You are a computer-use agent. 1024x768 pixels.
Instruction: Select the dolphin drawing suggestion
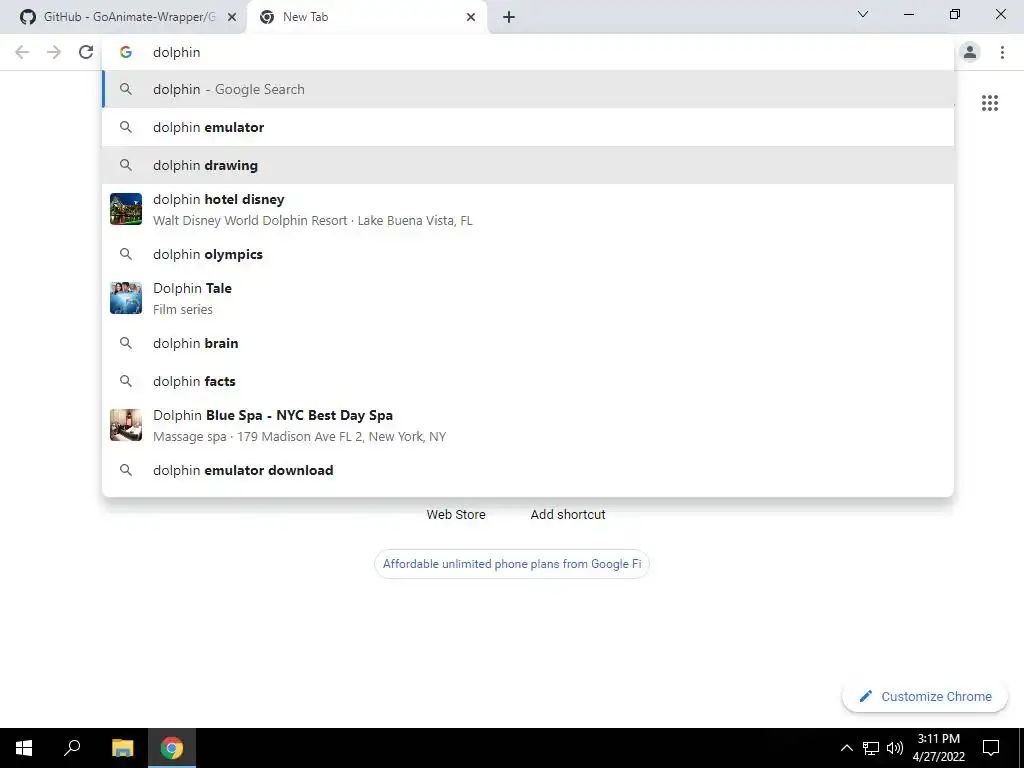(x=528, y=165)
